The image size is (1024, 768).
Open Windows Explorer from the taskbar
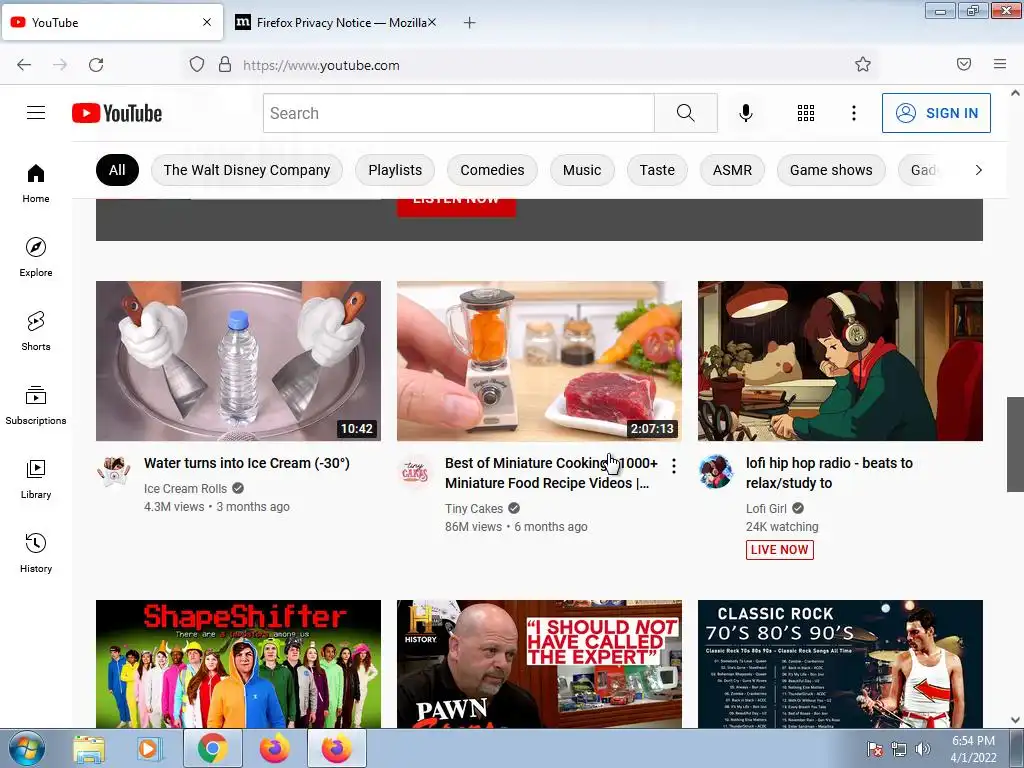pyautogui.click(x=89, y=749)
